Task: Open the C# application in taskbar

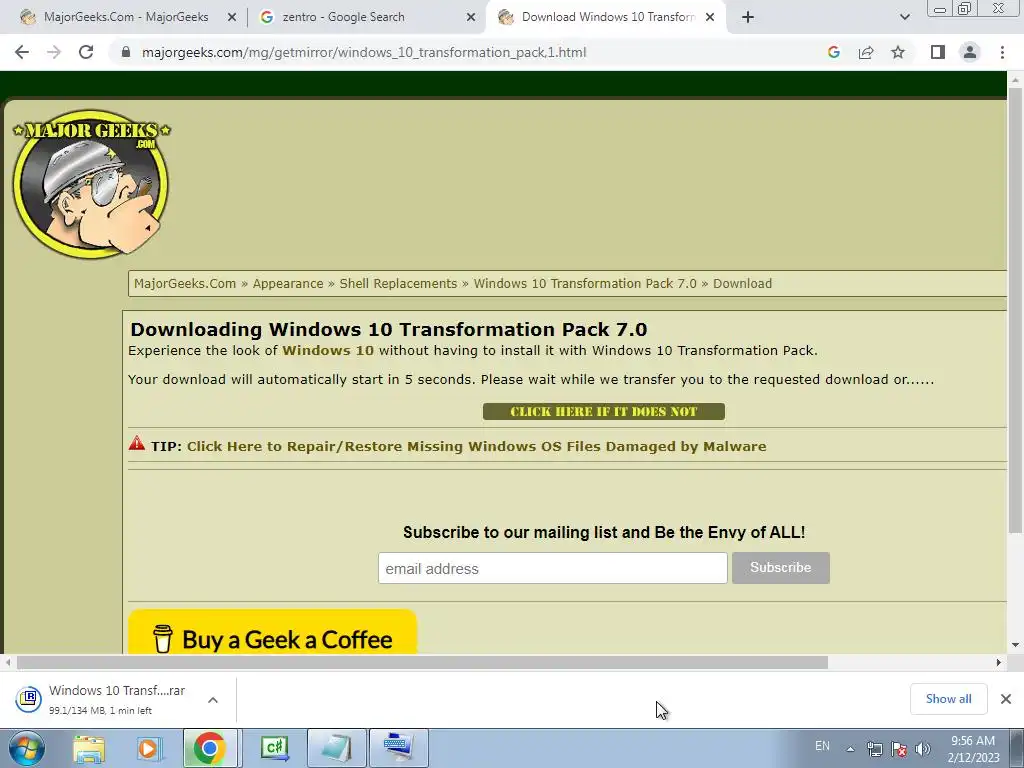Action: coord(274,748)
